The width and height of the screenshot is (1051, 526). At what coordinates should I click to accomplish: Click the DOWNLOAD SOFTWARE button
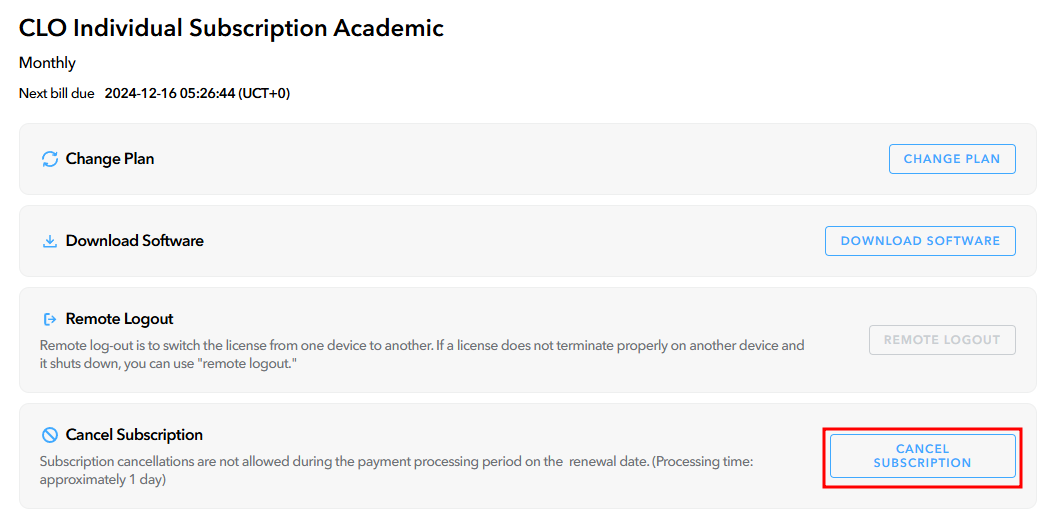[x=920, y=241]
